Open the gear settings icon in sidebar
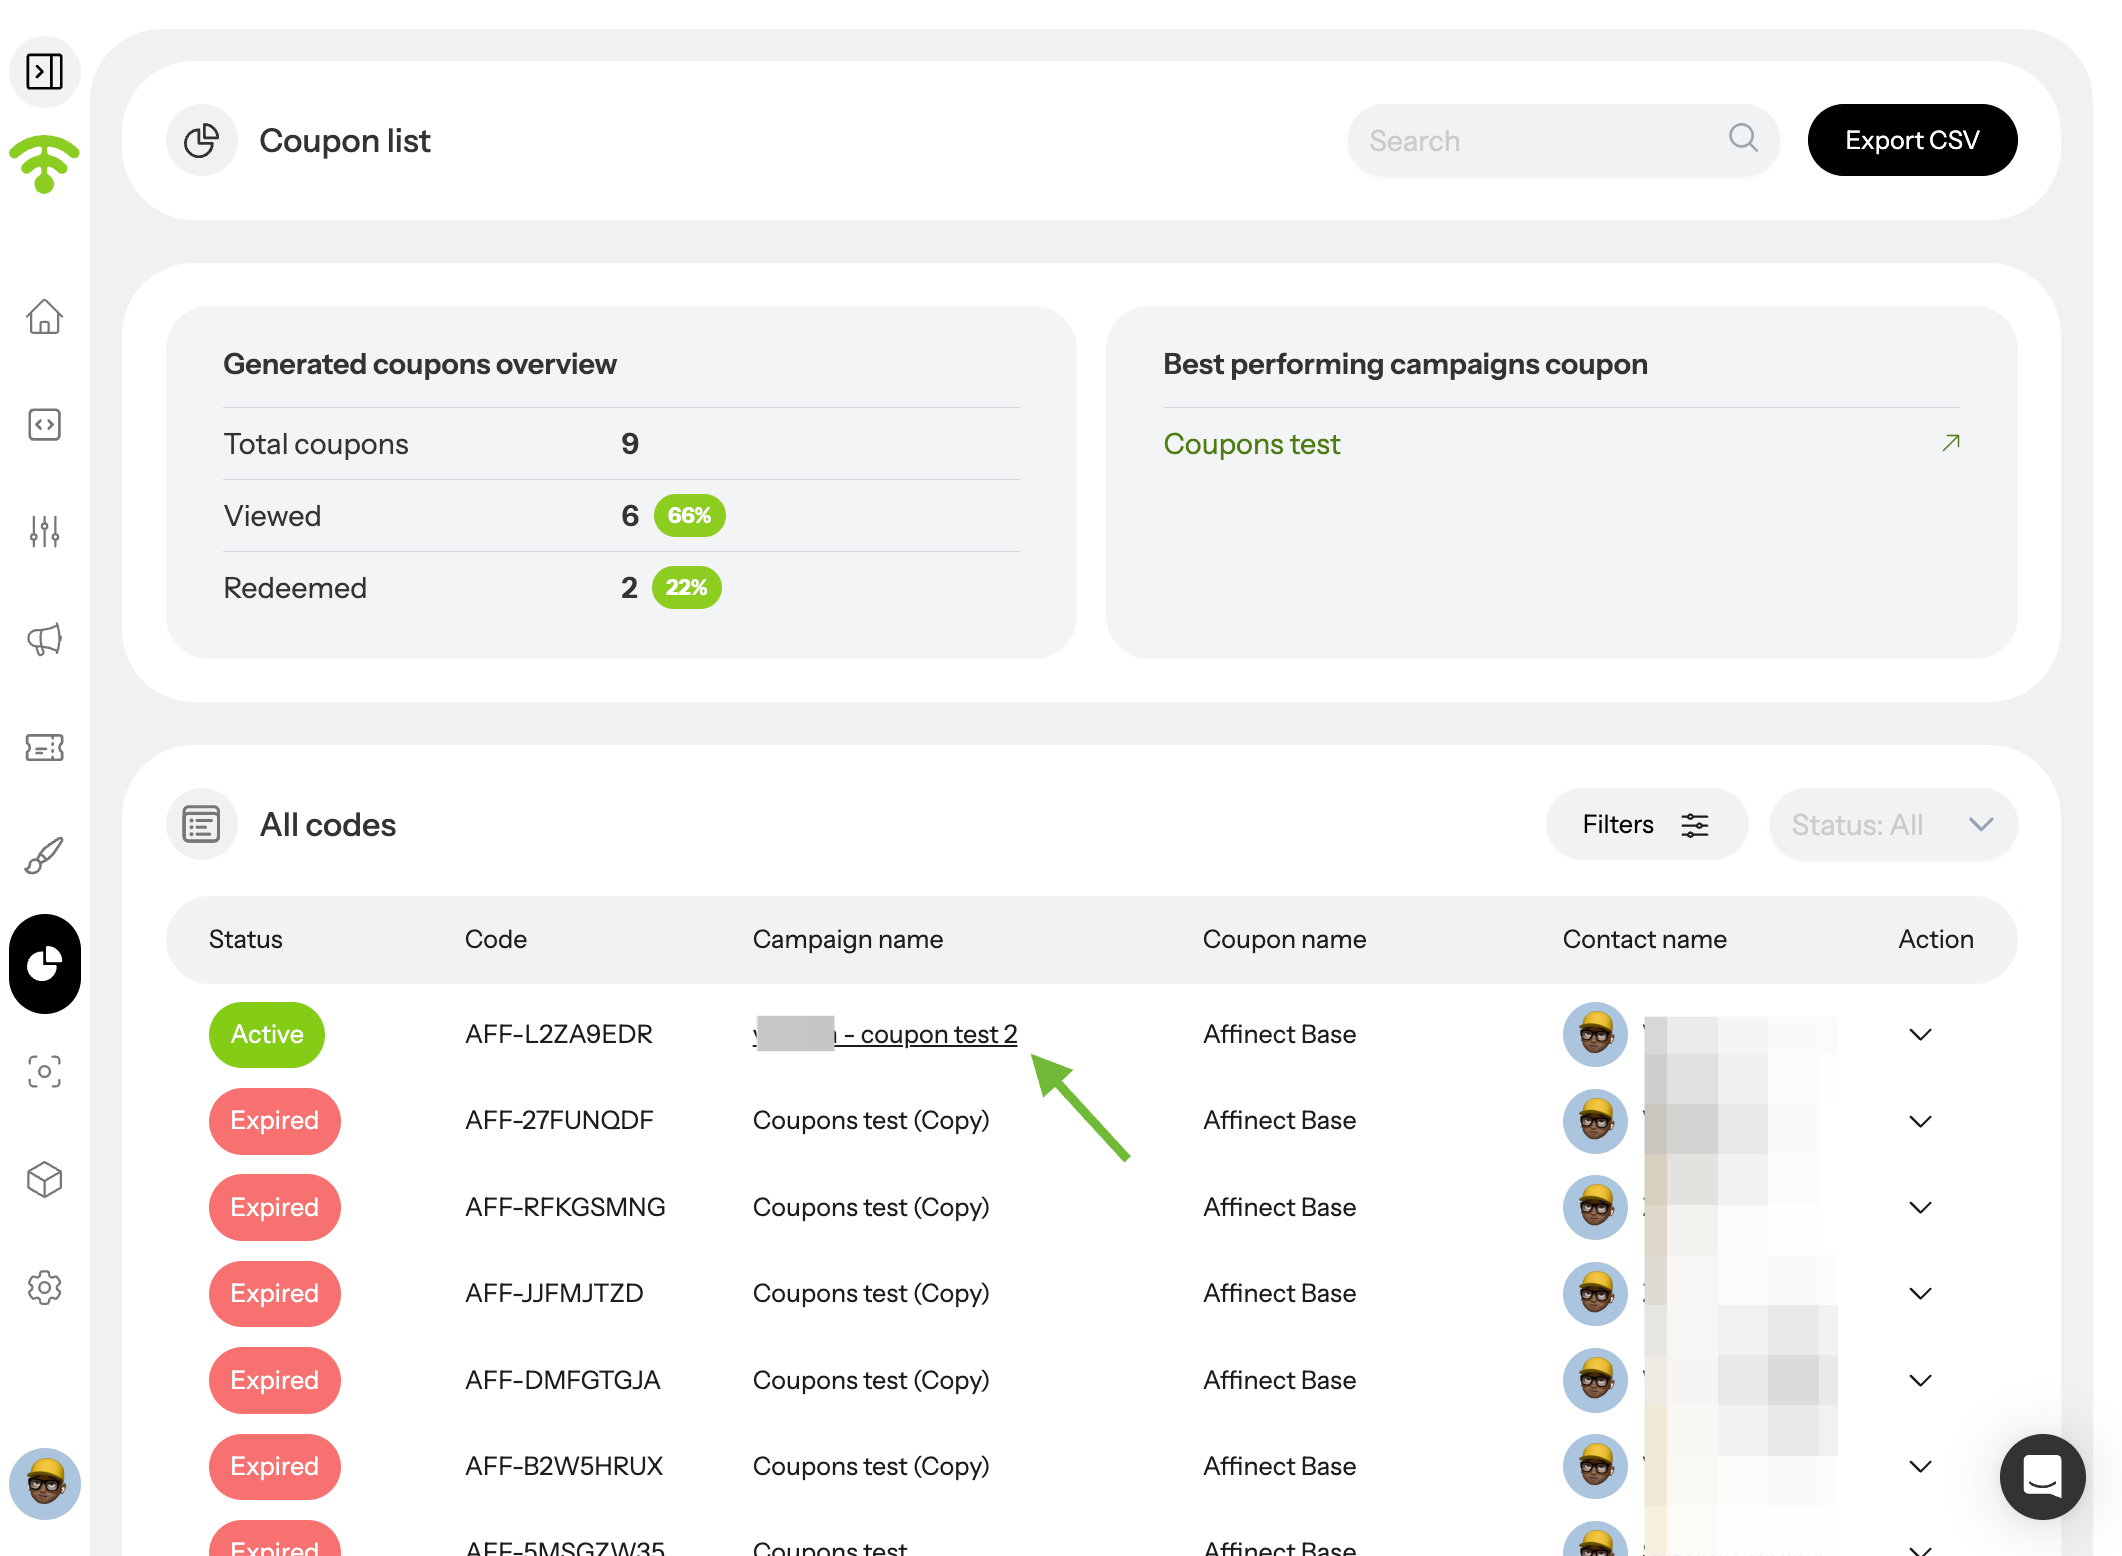Viewport: 2122px width, 1556px height. [x=45, y=1288]
